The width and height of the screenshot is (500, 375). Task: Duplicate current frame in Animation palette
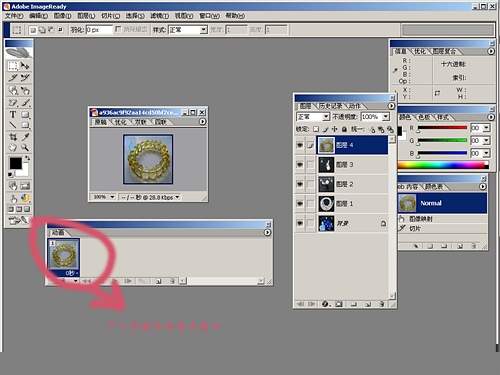(x=159, y=281)
